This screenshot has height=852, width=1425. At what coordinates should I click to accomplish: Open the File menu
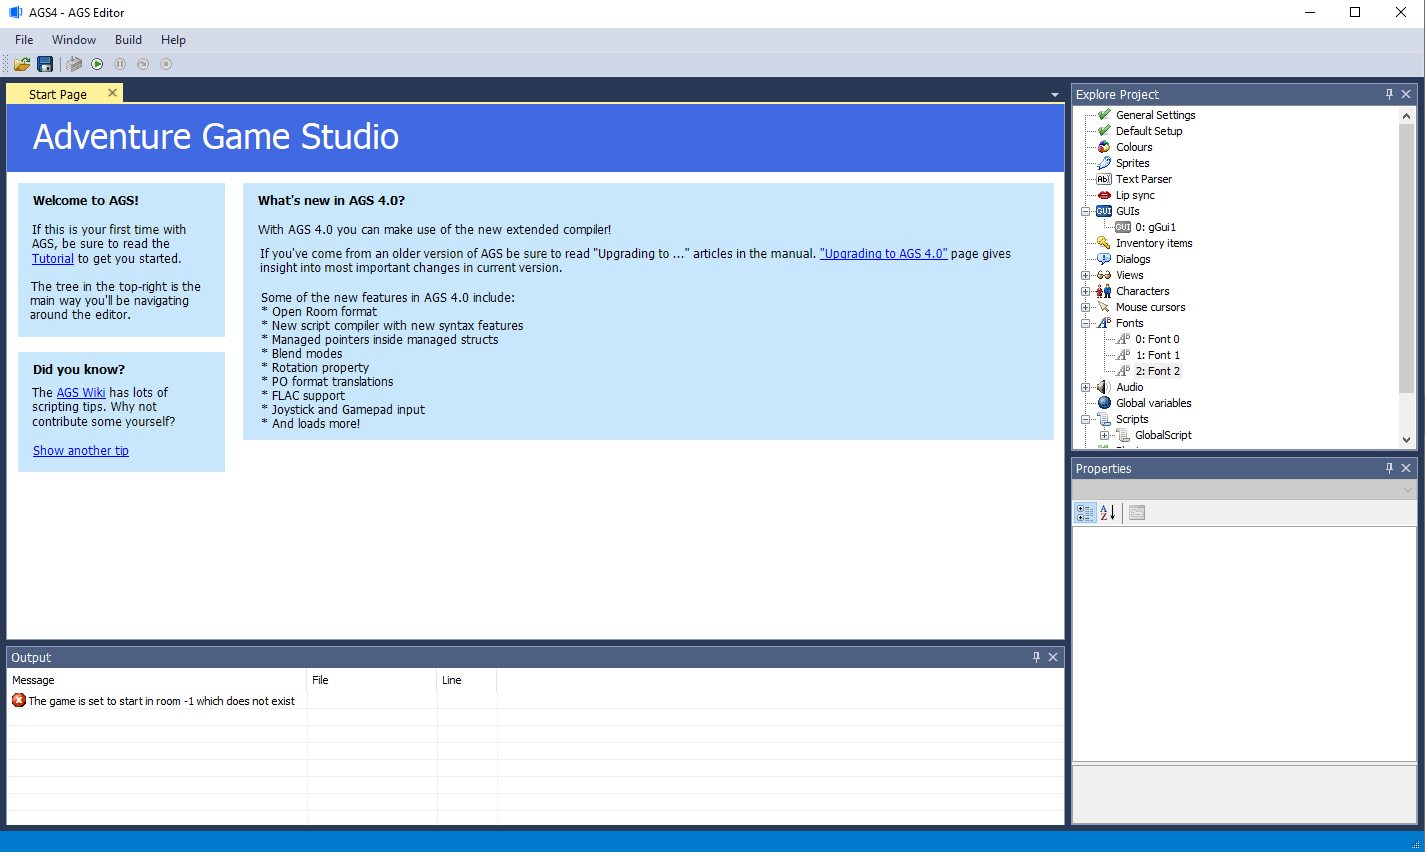[x=24, y=40]
